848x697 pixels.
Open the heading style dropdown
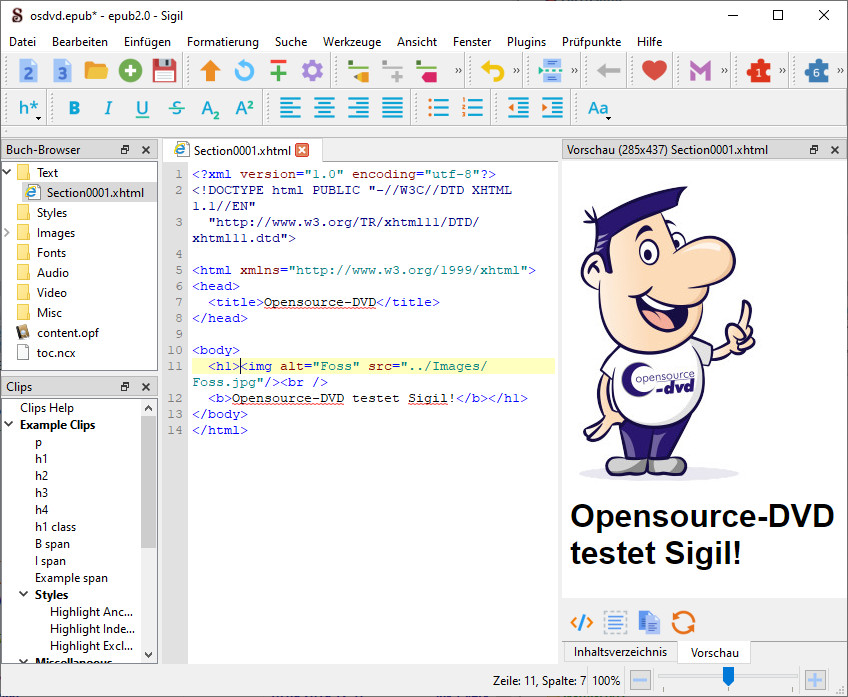(x=29, y=108)
